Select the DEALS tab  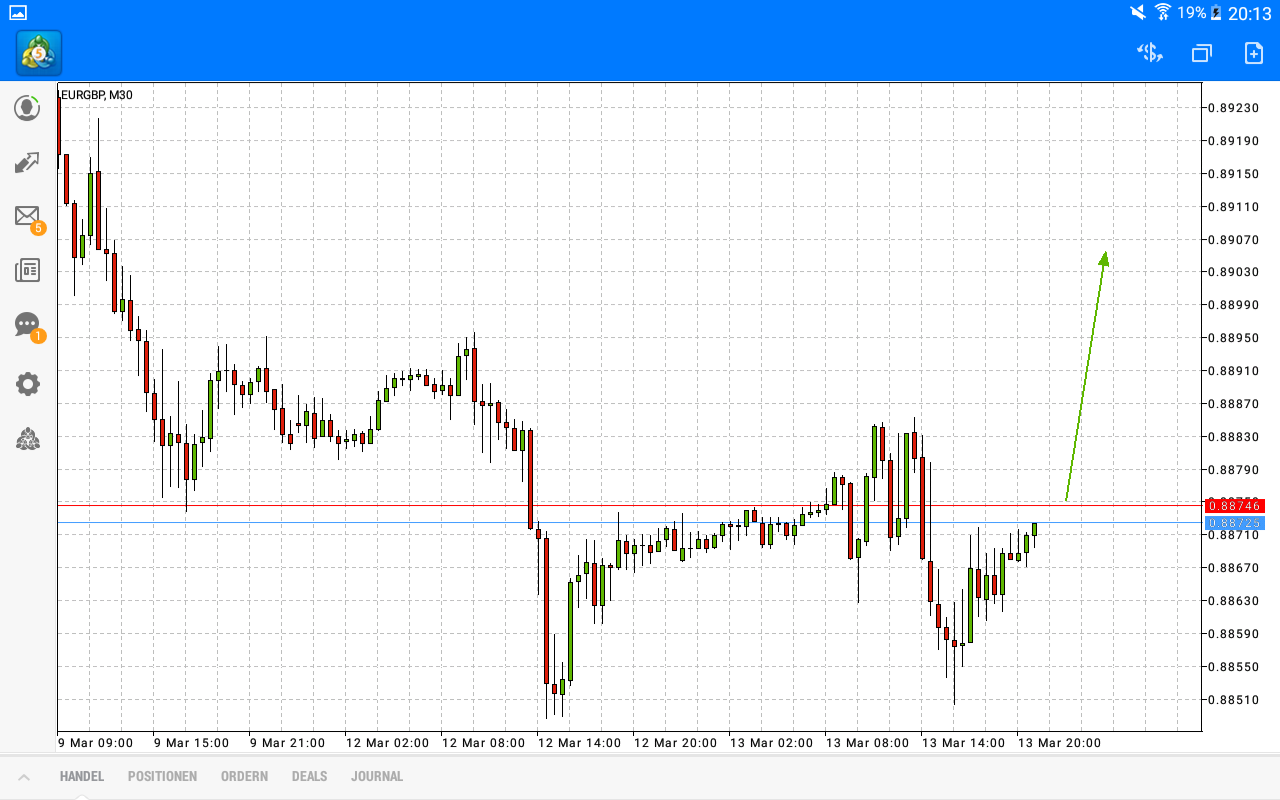click(x=309, y=776)
